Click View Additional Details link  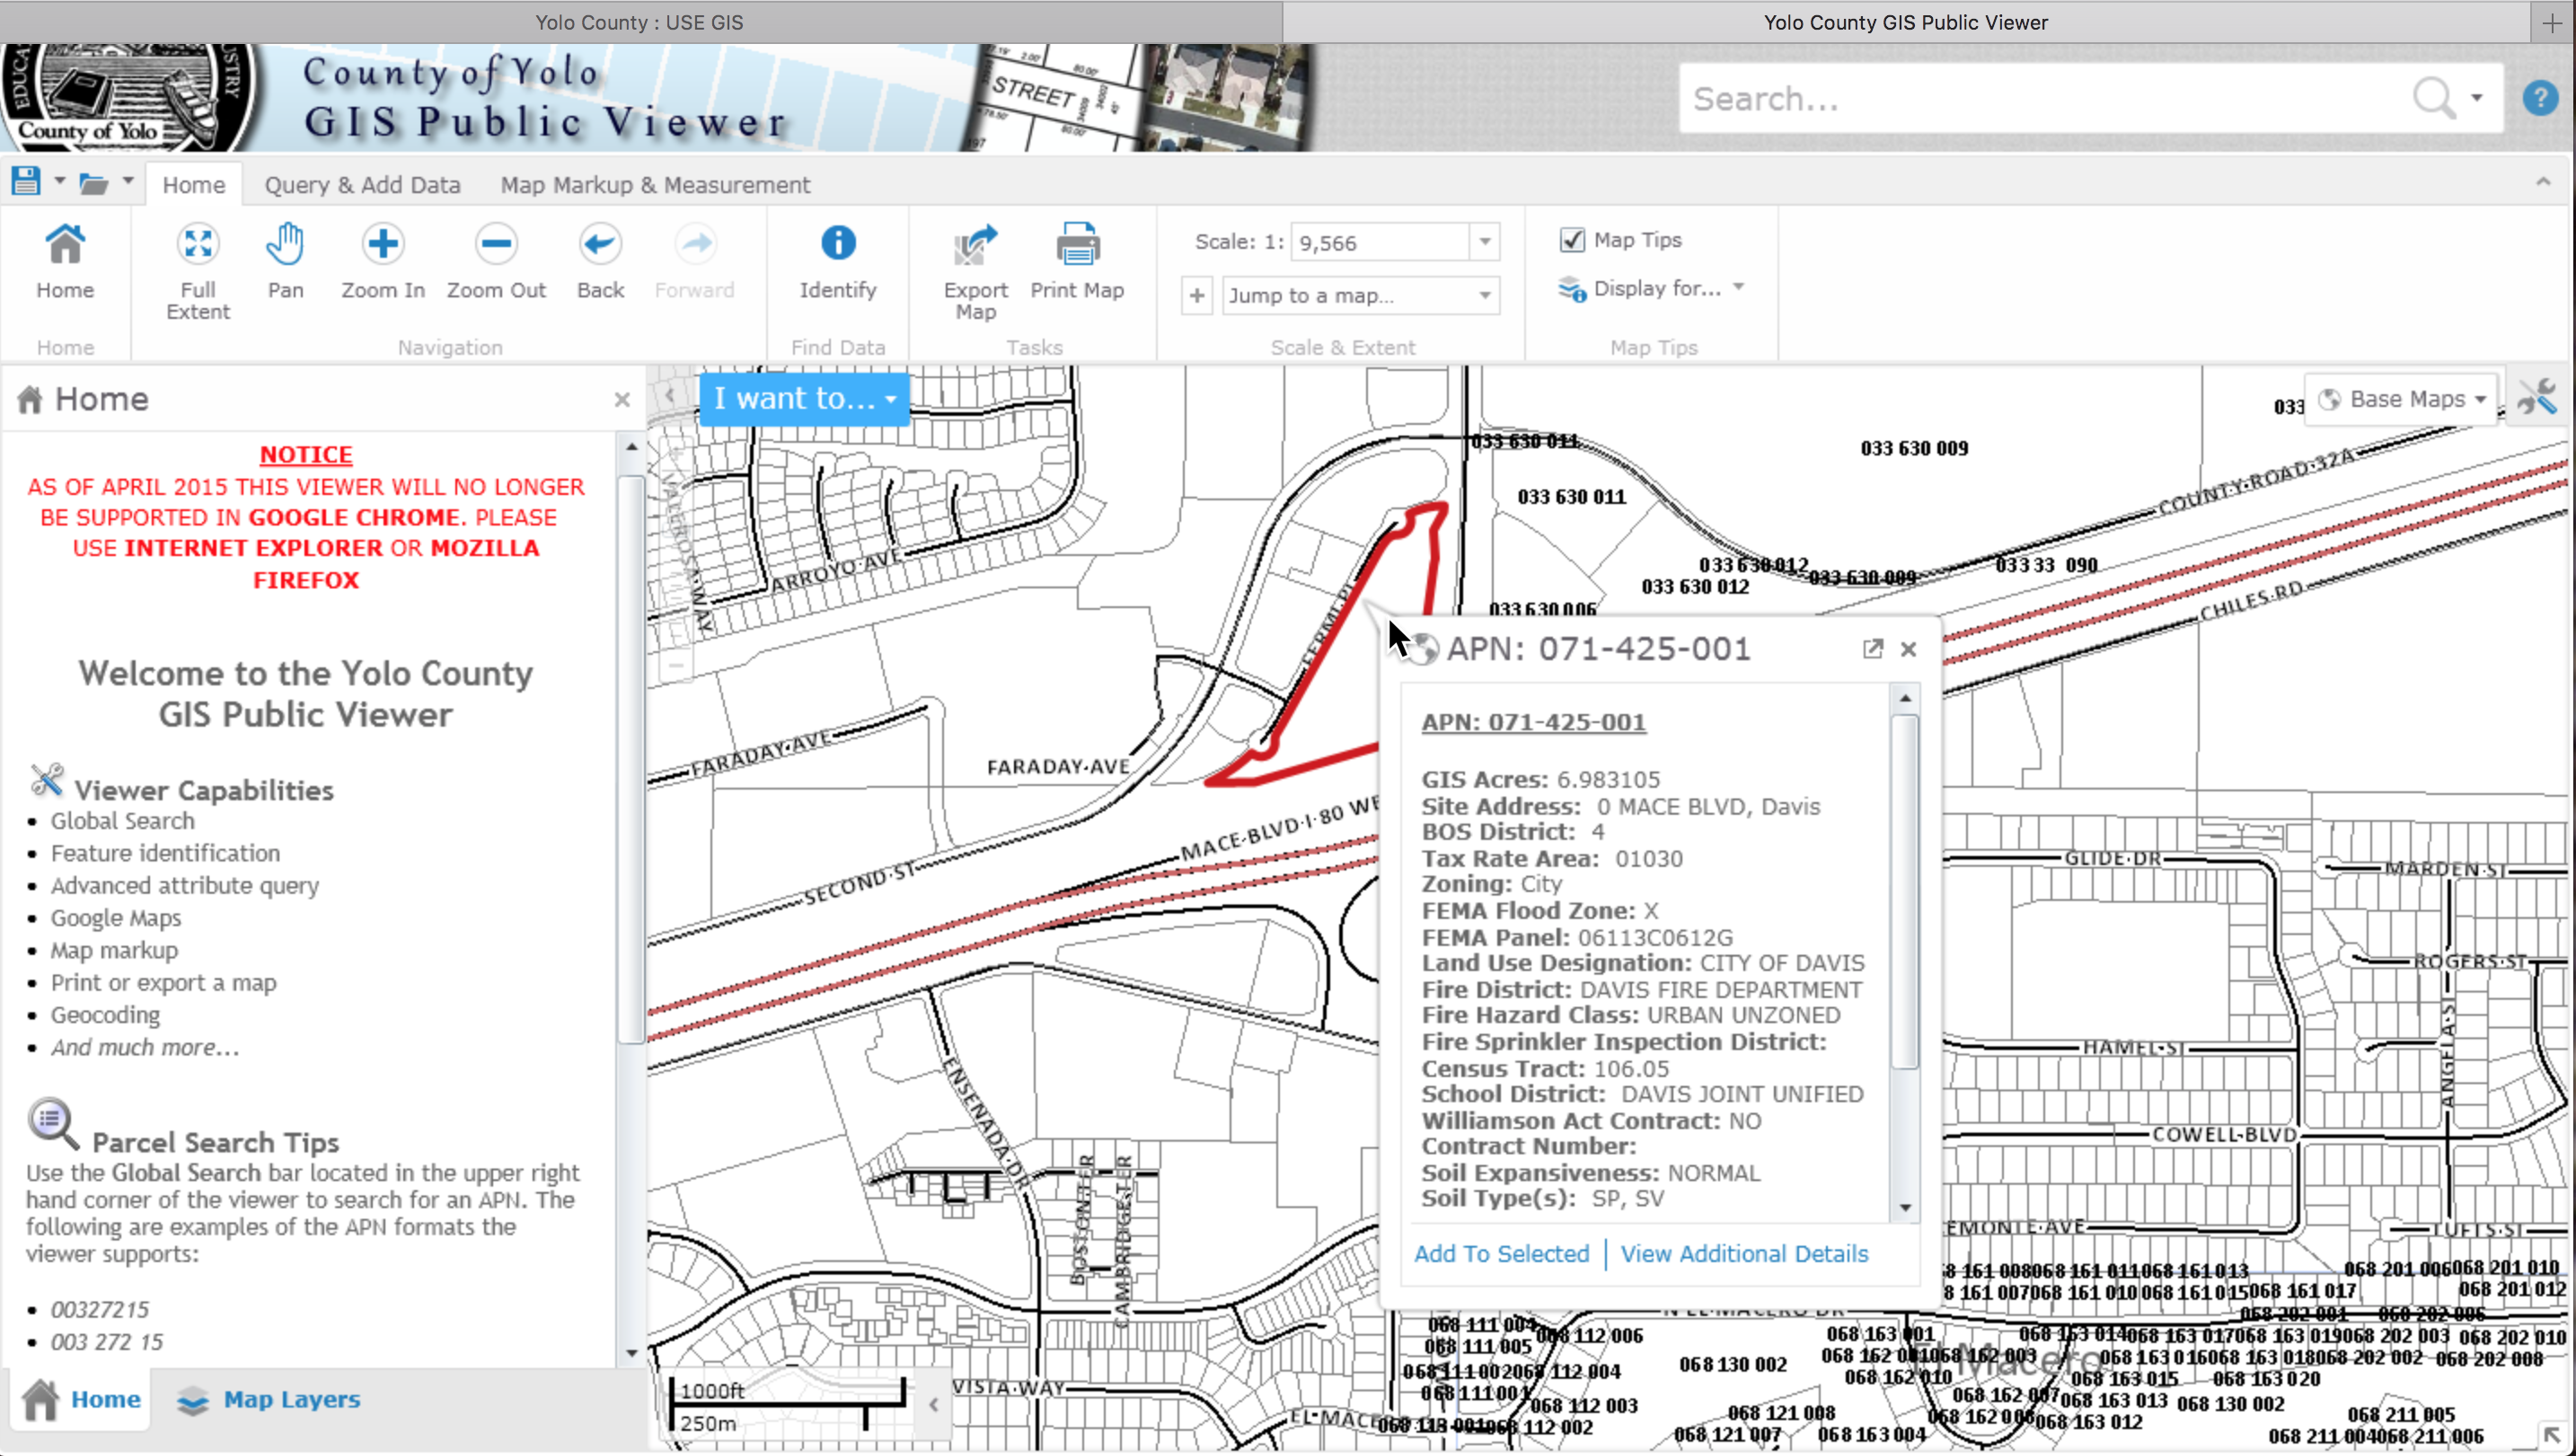click(x=1744, y=1253)
